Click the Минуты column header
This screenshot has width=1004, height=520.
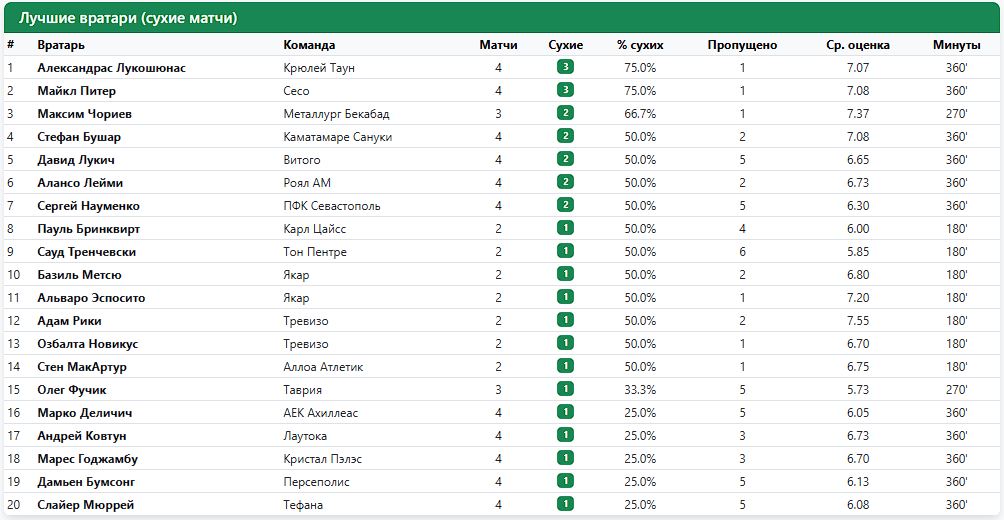[957, 45]
